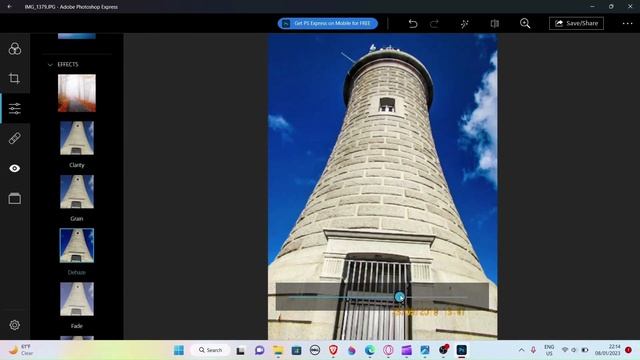Click the Redo arrow in toolbar
Screen dimensions: 640x360
pyautogui.click(x=434, y=23)
